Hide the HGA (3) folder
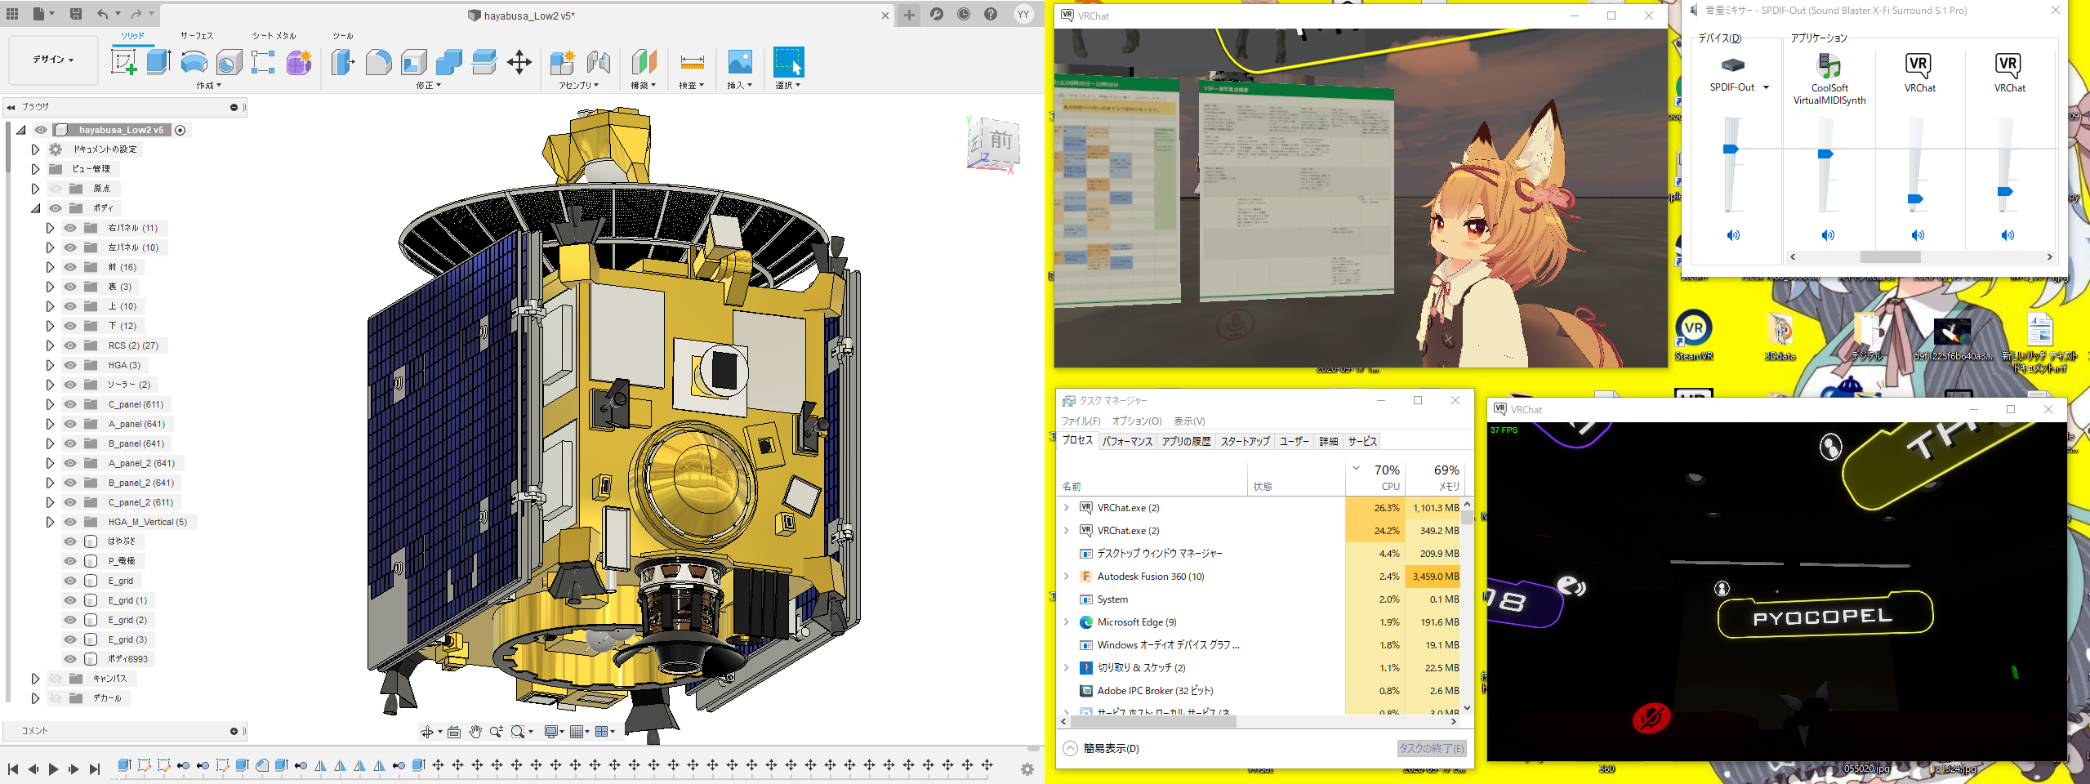This screenshot has height=784, width=2090. click(x=70, y=365)
